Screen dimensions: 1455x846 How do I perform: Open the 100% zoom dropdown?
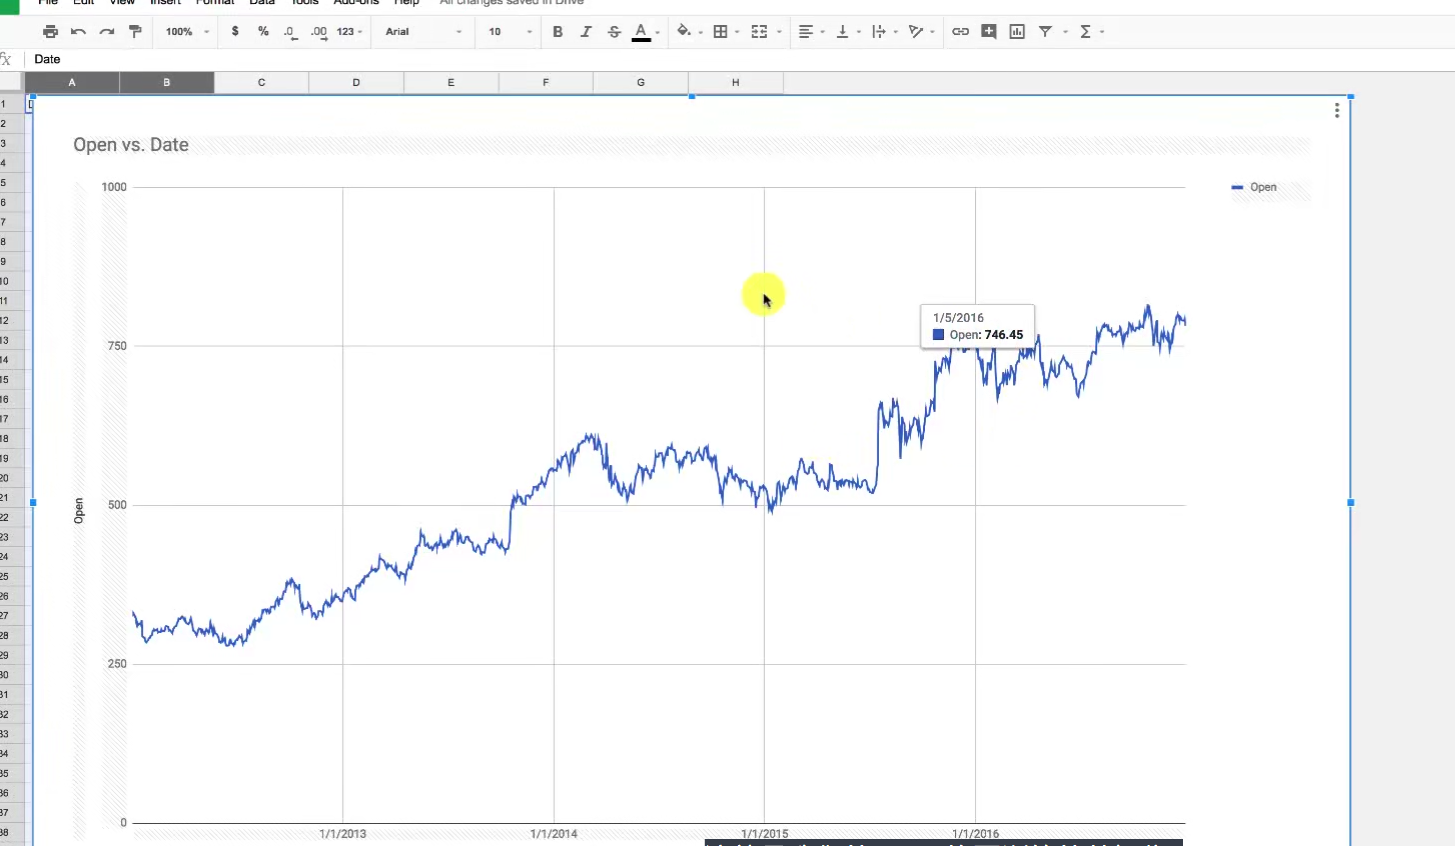tap(187, 32)
